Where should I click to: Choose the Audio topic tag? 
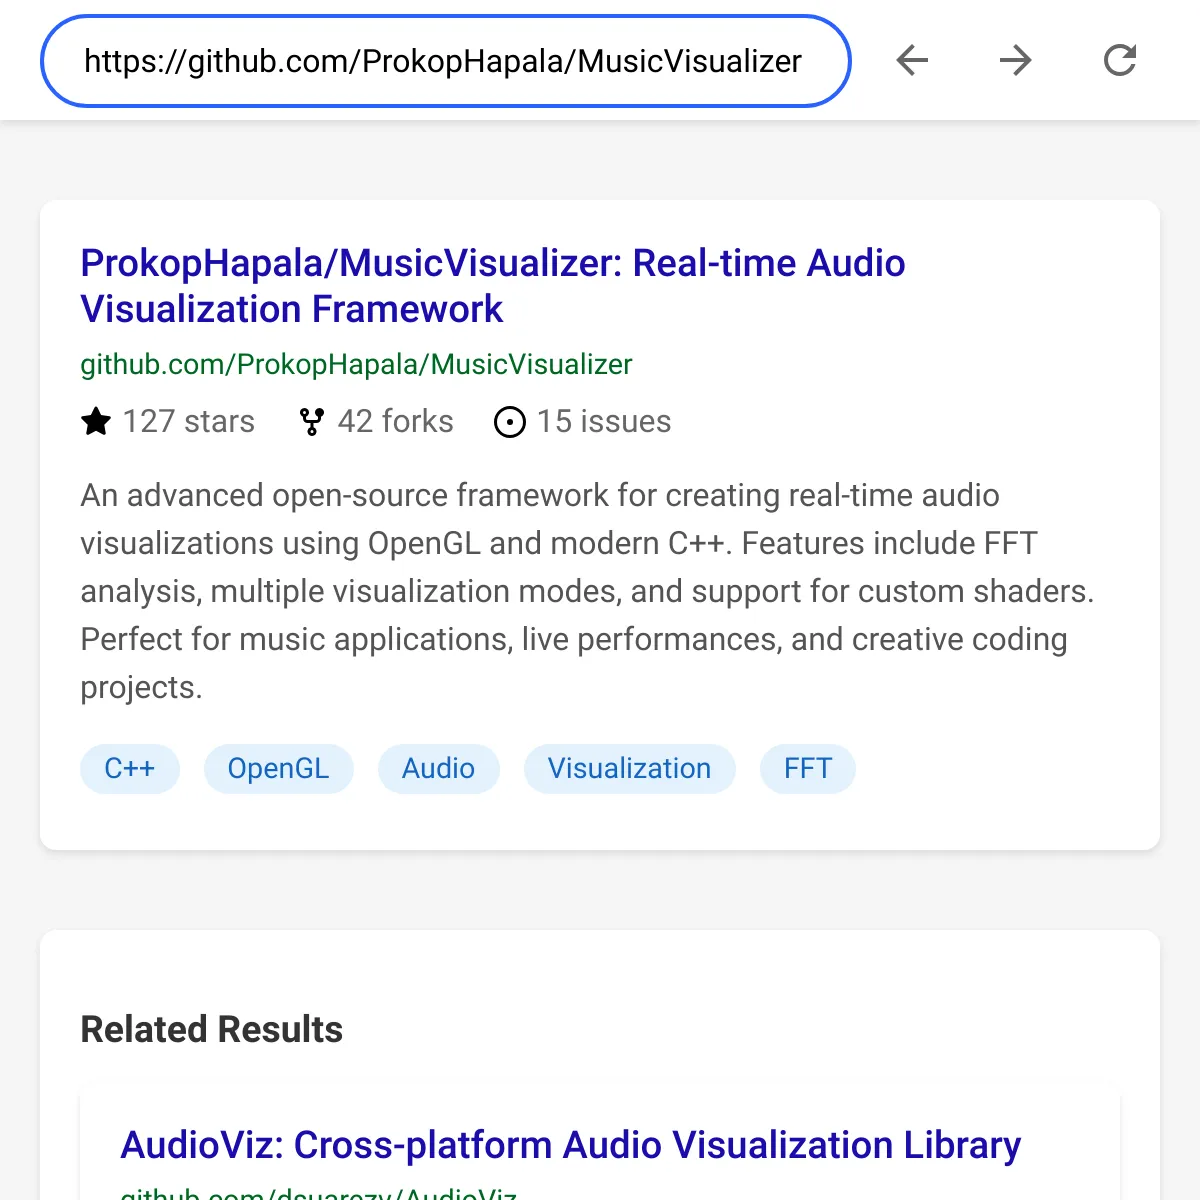pyautogui.click(x=438, y=769)
